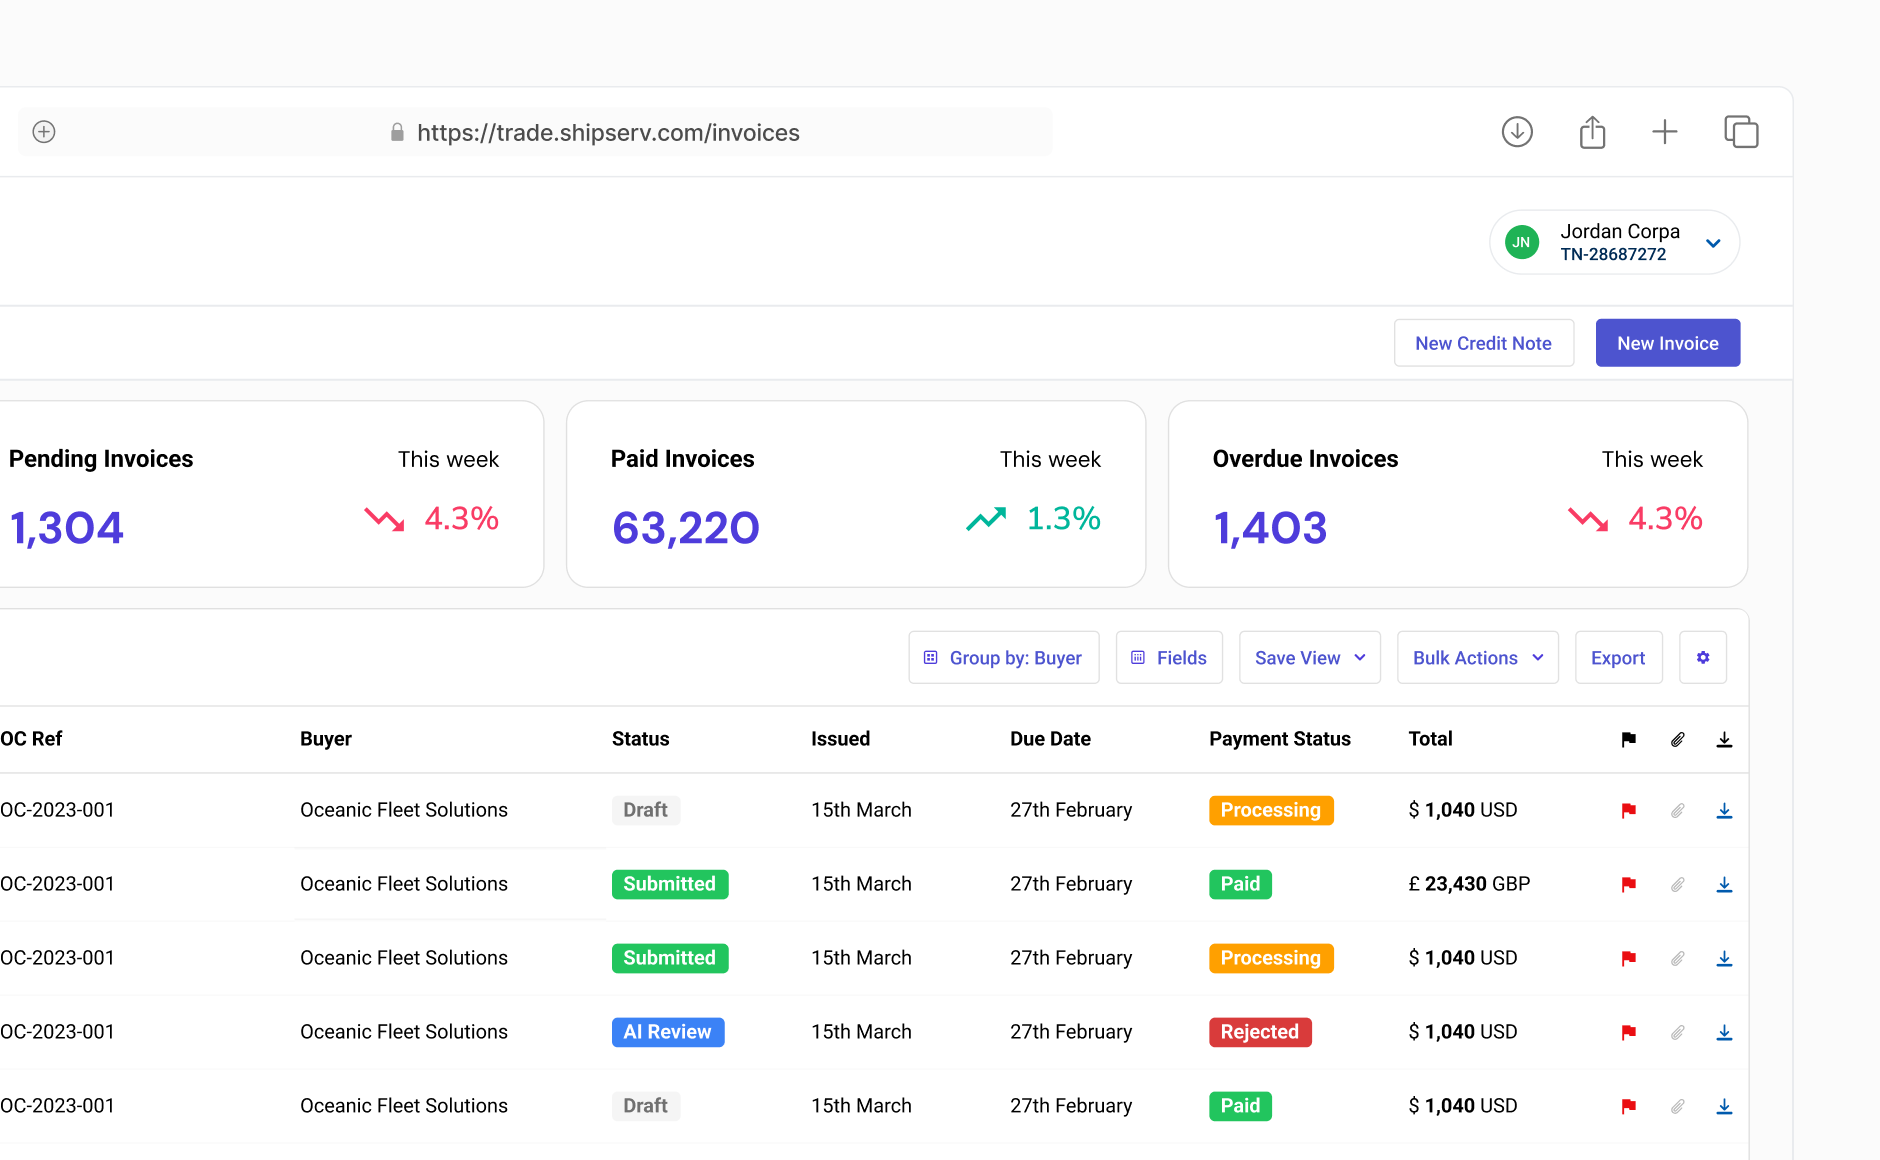Viewport: 1880px width, 1160px height.
Task: Show the tab overview icon
Action: coord(1741,132)
